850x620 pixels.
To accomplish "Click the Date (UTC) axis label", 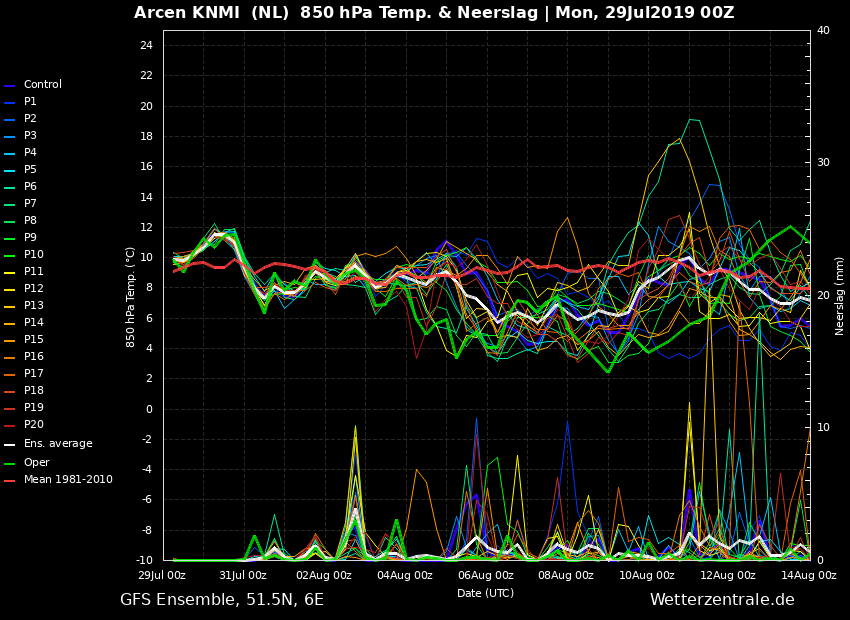I will point(485,593).
